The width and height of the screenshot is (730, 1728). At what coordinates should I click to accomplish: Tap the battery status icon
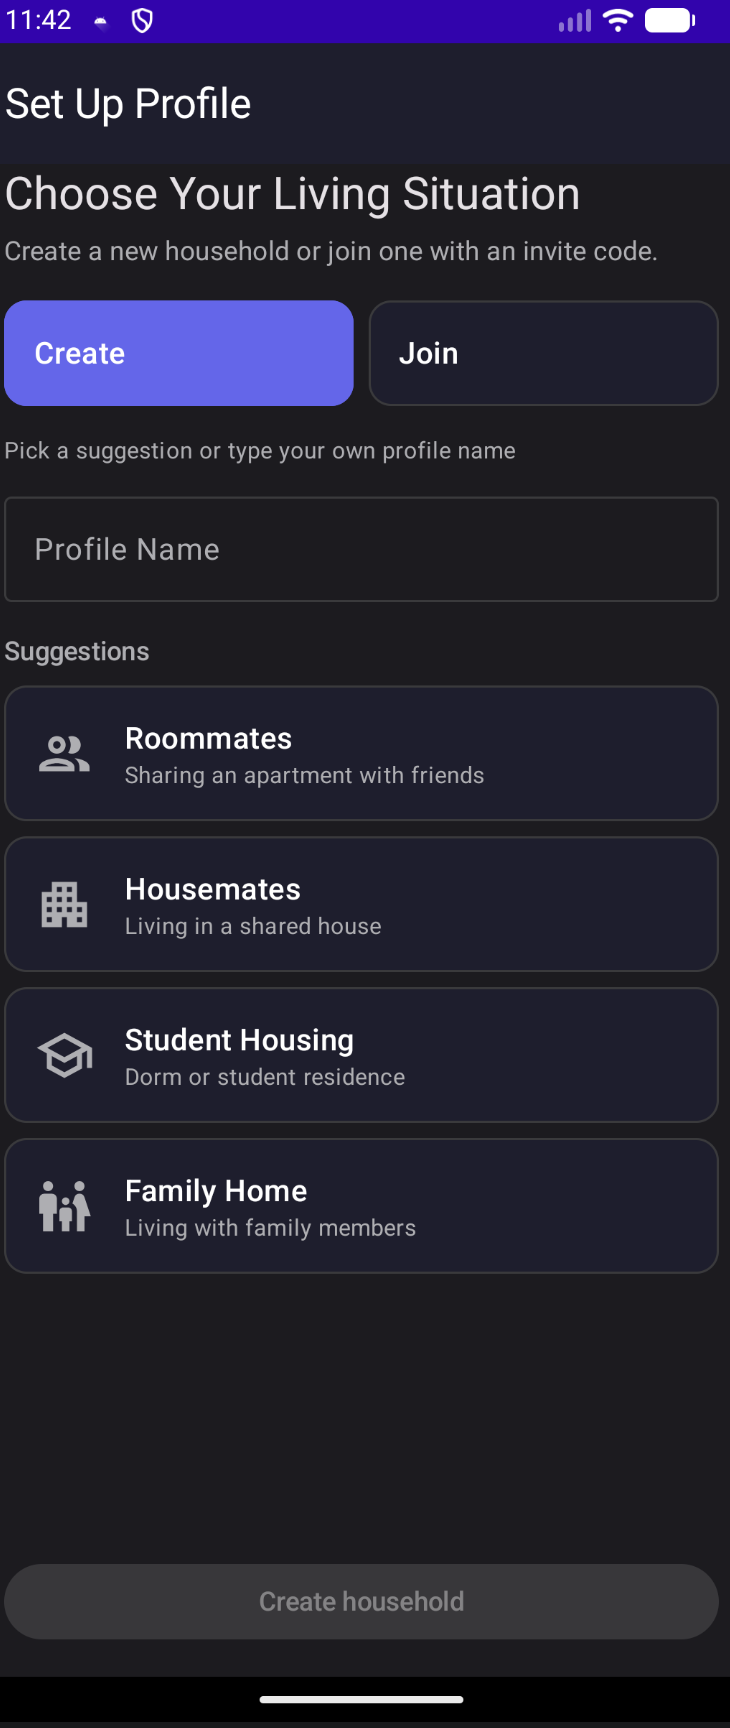[x=669, y=20]
